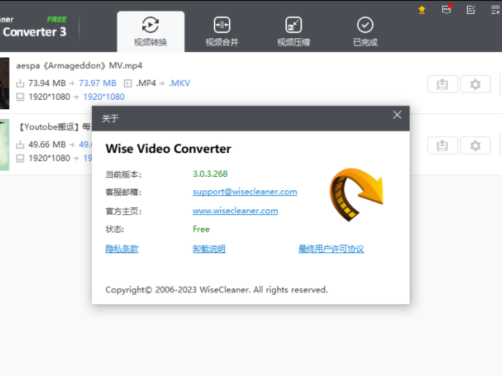Viewport: 502px width, 376px height.
Task: Open the main menu icon at top right
Action: pyautogui.click(x=495, y=10)
